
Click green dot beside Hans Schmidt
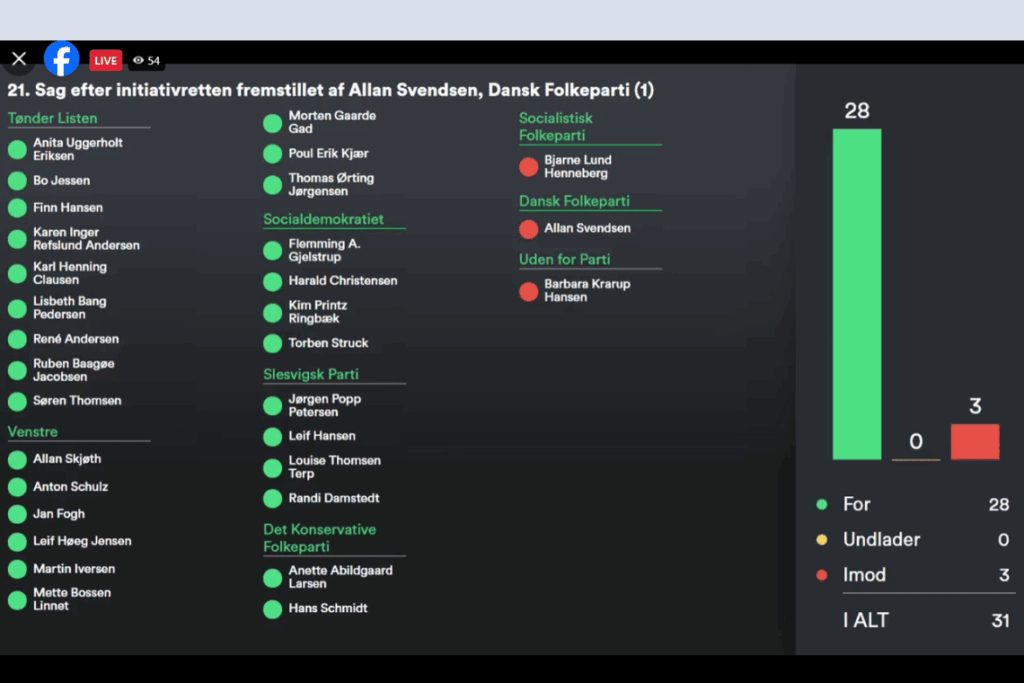tap(272, 609)
